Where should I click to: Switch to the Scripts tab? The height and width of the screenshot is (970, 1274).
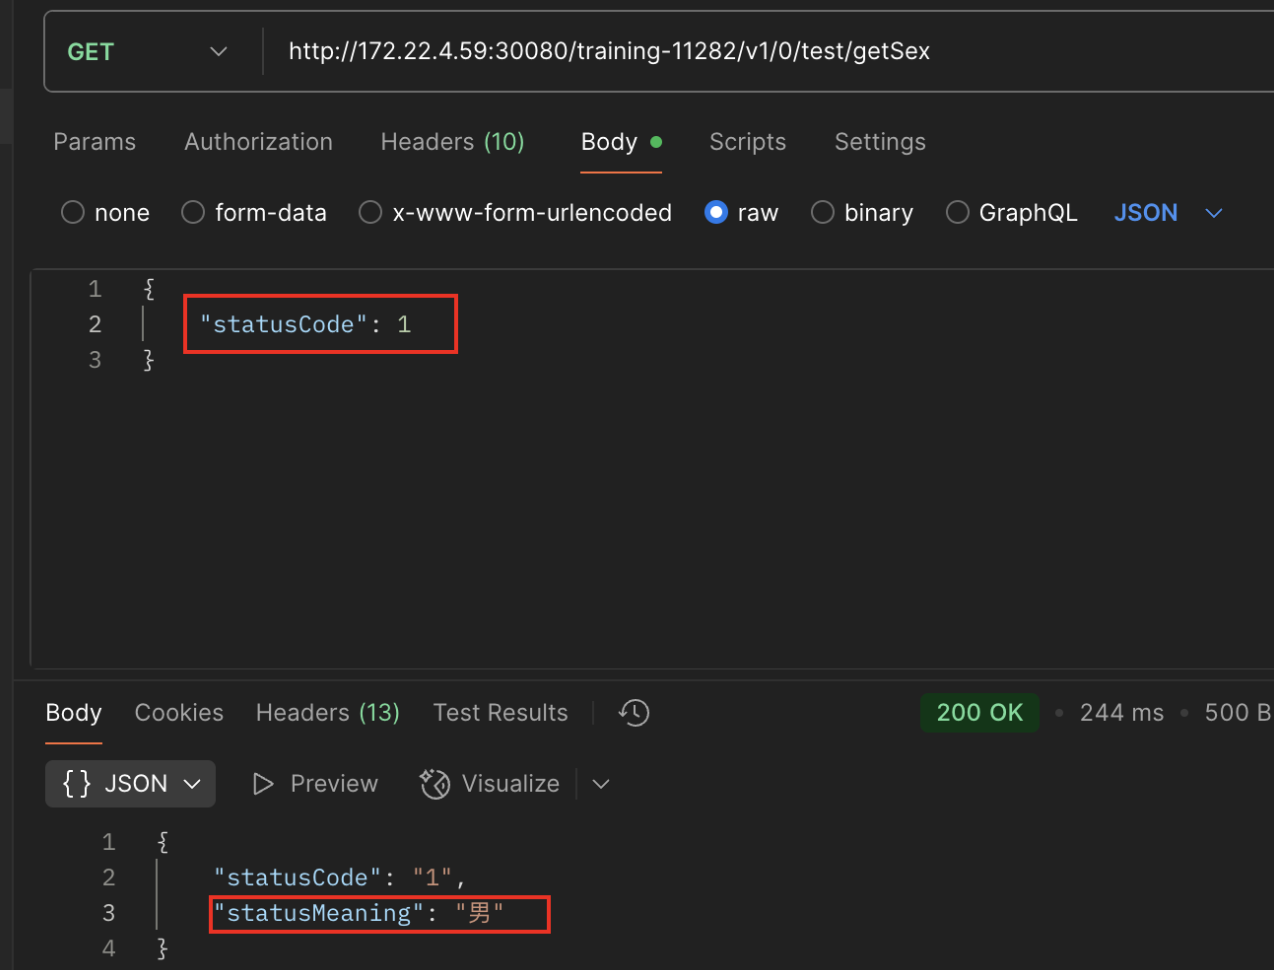747,142
